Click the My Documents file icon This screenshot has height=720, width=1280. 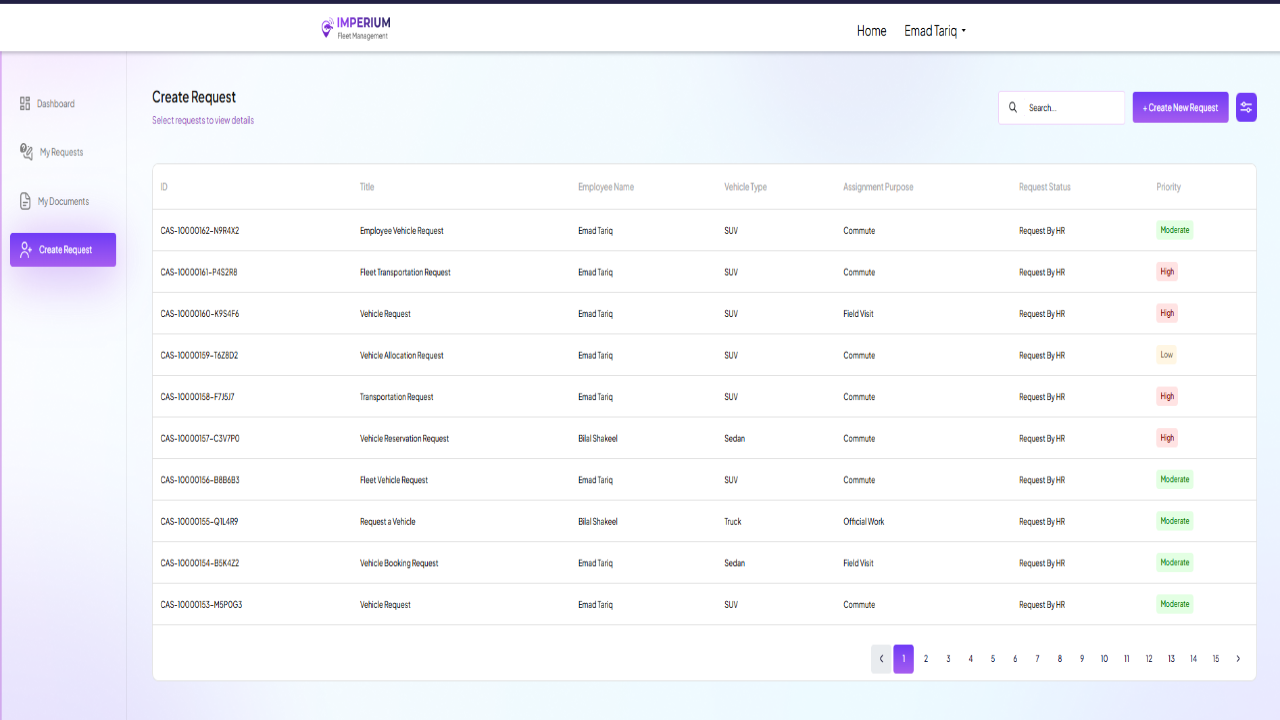pos(26,201)
